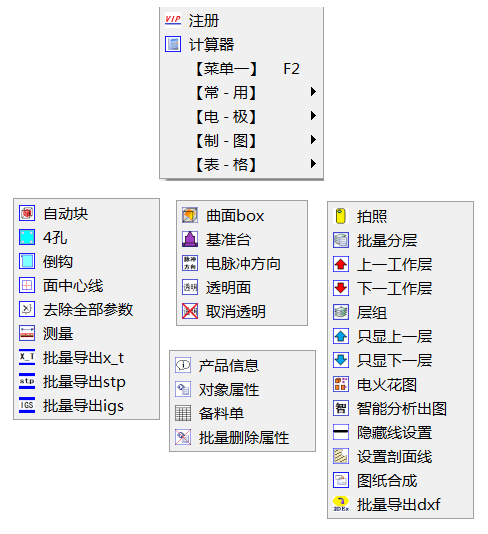Select the 隐藏线设置 label
The width and height of the screenshot is (488, 534).
coord(394,433)
